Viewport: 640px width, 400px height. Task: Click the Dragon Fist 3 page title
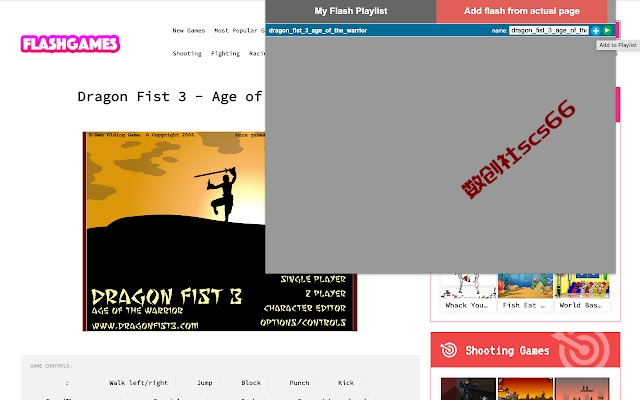[x=171, y=97]
